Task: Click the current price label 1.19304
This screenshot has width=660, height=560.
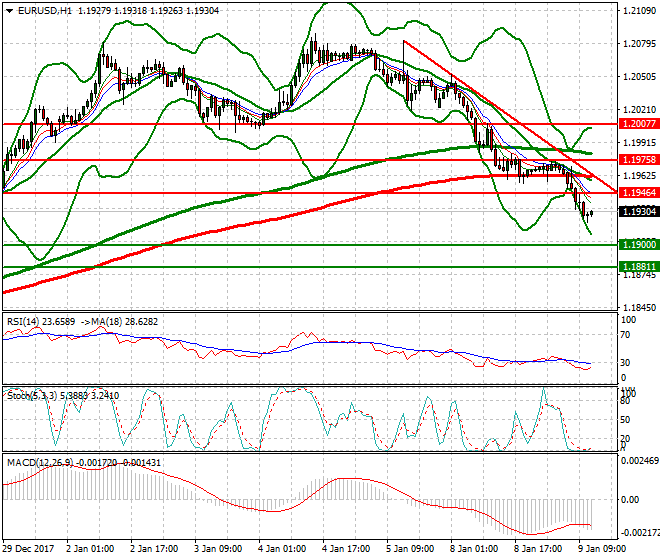Action: pyautogui.click(x=636, y=212)
